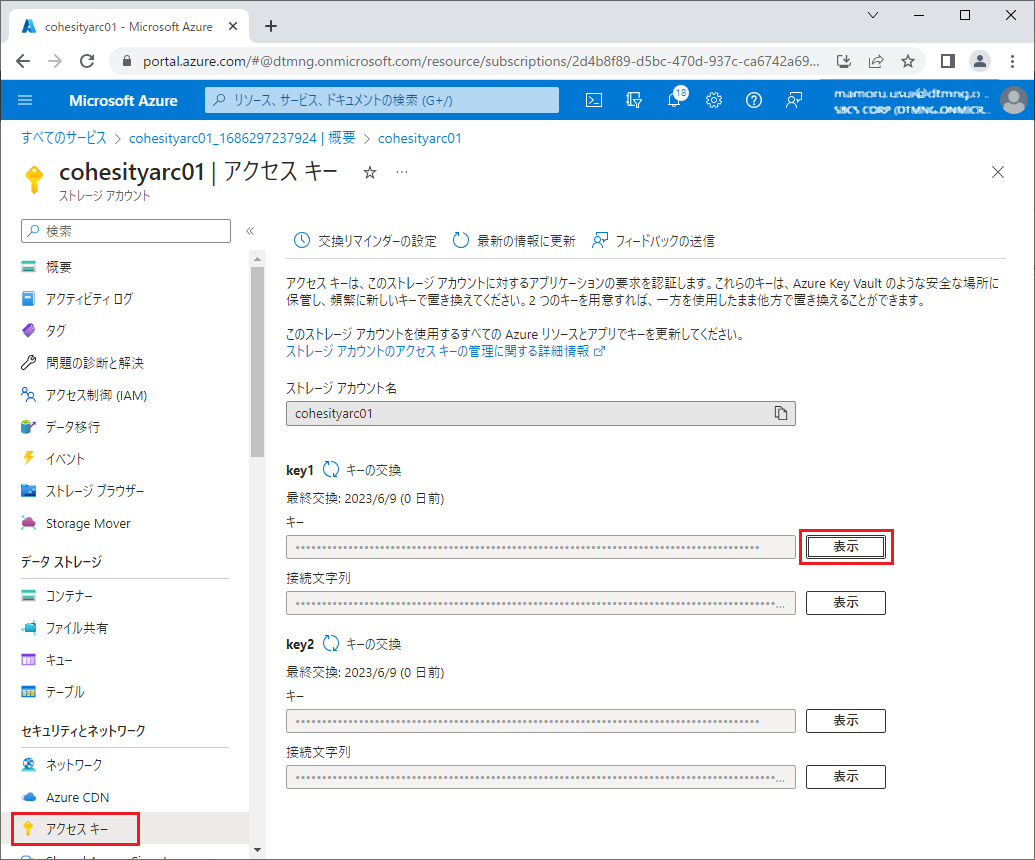Open the Chrome three-dot menu
1035x860 pixels.
click(1013, 61)
